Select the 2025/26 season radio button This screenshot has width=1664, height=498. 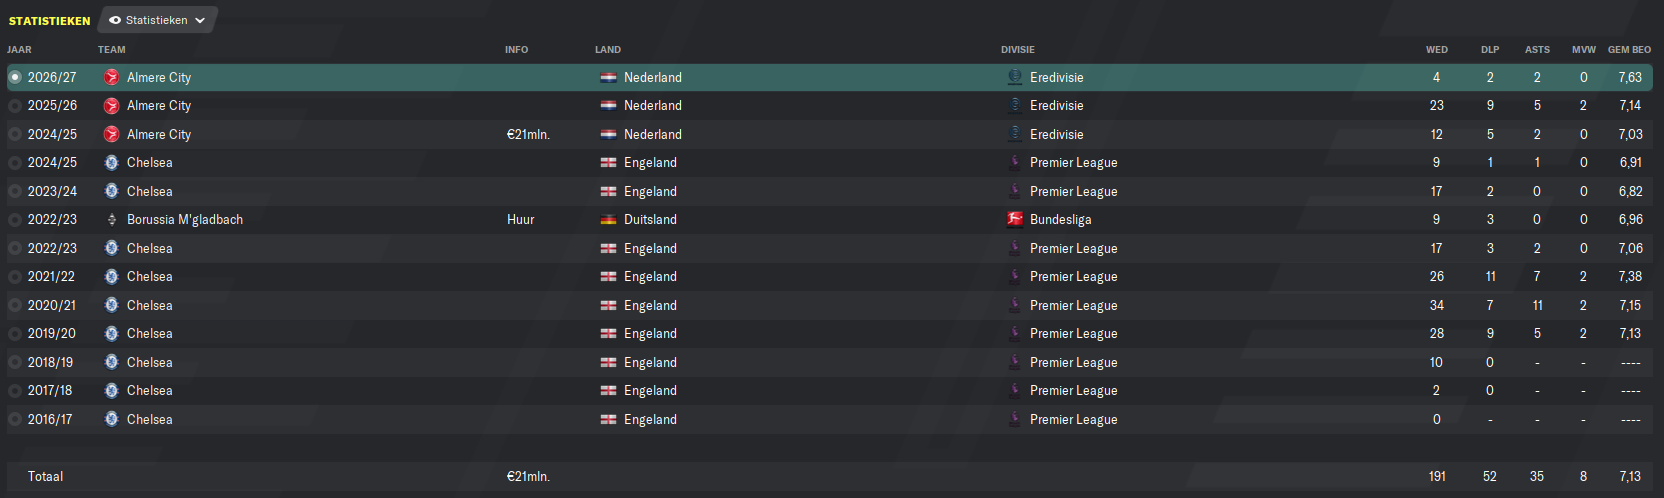coord(15,105)
